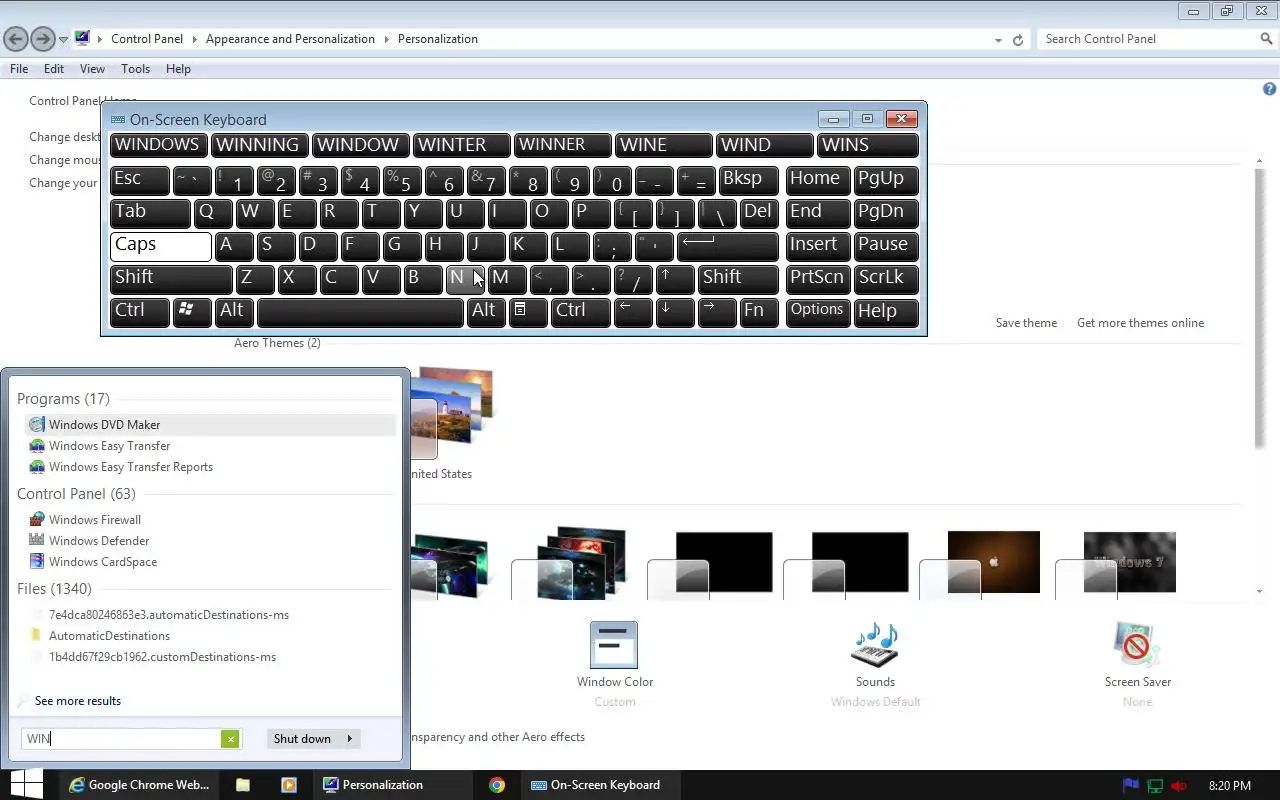Click the Chrome icon on the taskbar

click(x=497, y=785)
